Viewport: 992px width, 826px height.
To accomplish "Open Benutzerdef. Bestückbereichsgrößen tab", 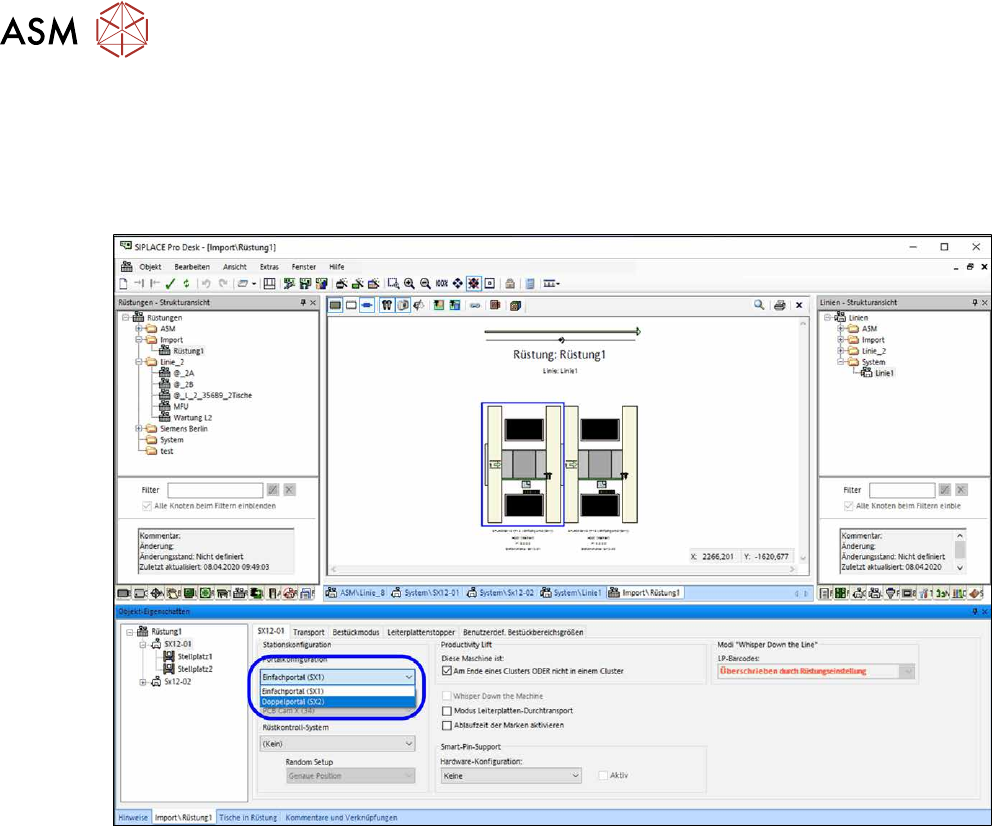I will point(523,632).
